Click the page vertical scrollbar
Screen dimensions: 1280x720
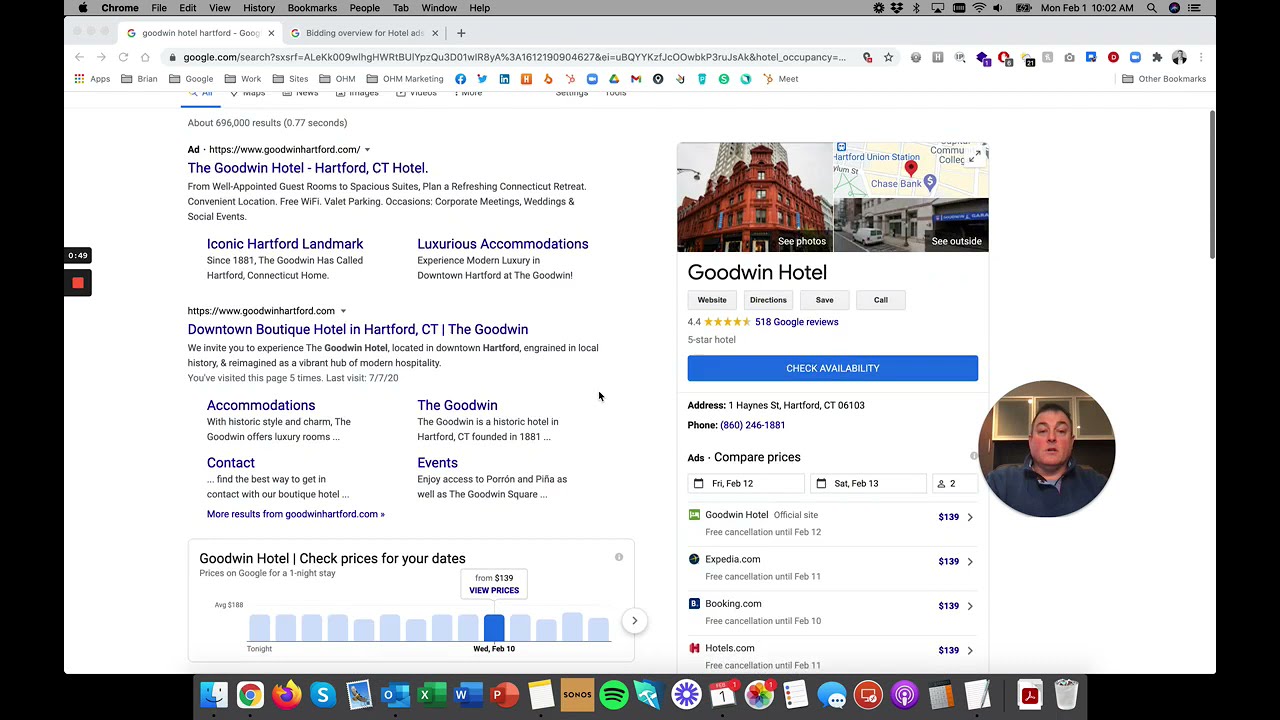[x=1211, y=185]
